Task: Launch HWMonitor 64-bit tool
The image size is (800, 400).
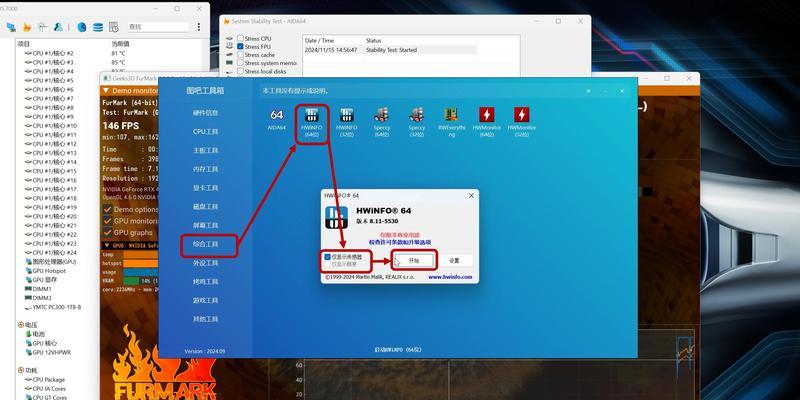Action: pyautogui.click(x=486, y=122)
